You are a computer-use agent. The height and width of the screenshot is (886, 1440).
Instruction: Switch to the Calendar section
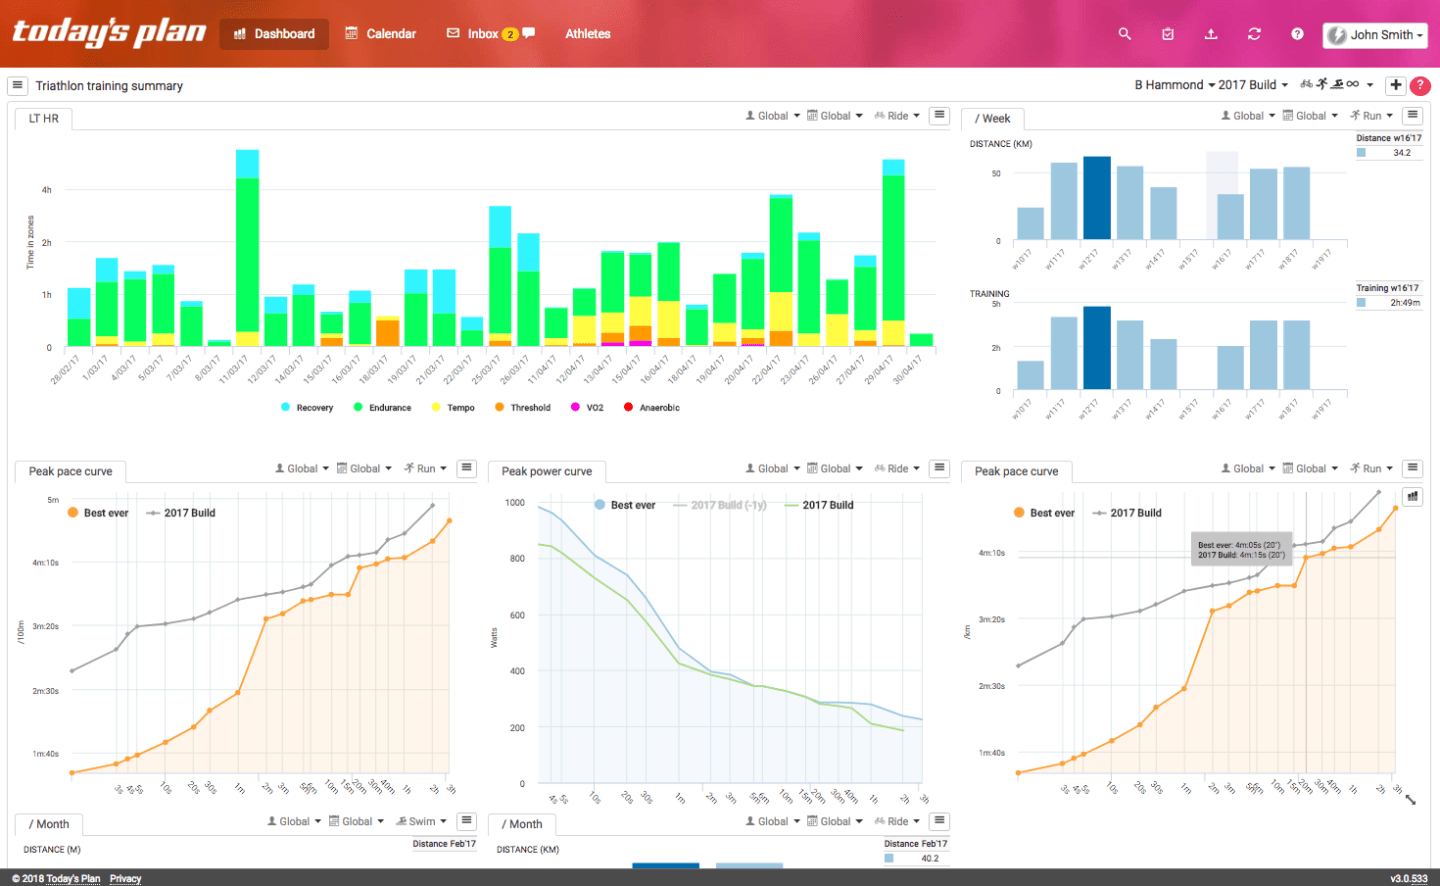[380, 33]
